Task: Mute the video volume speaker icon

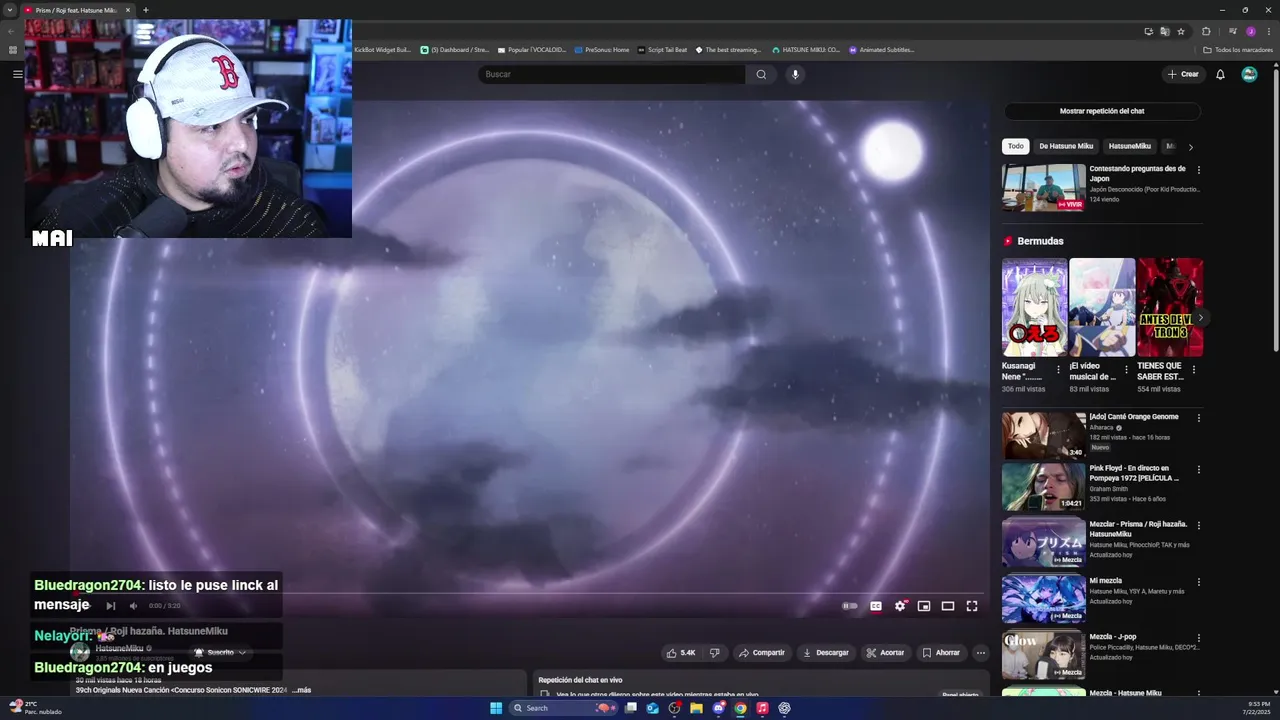Action: [x=133, y=606]
